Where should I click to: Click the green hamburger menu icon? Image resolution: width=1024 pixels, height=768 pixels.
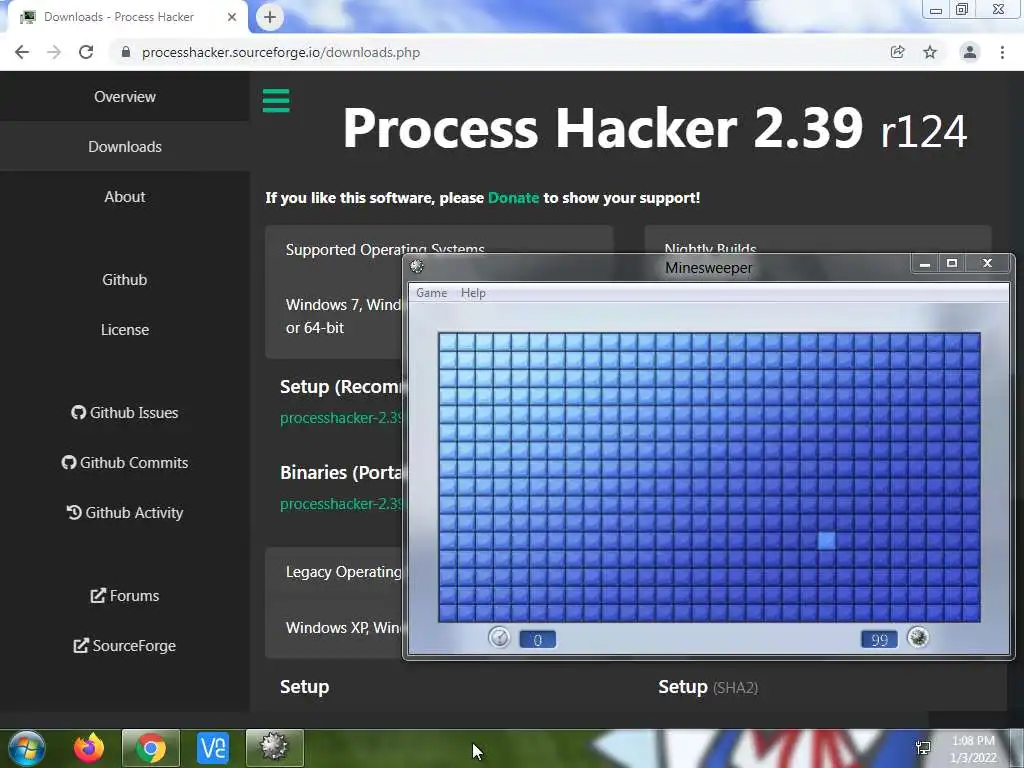276,101
